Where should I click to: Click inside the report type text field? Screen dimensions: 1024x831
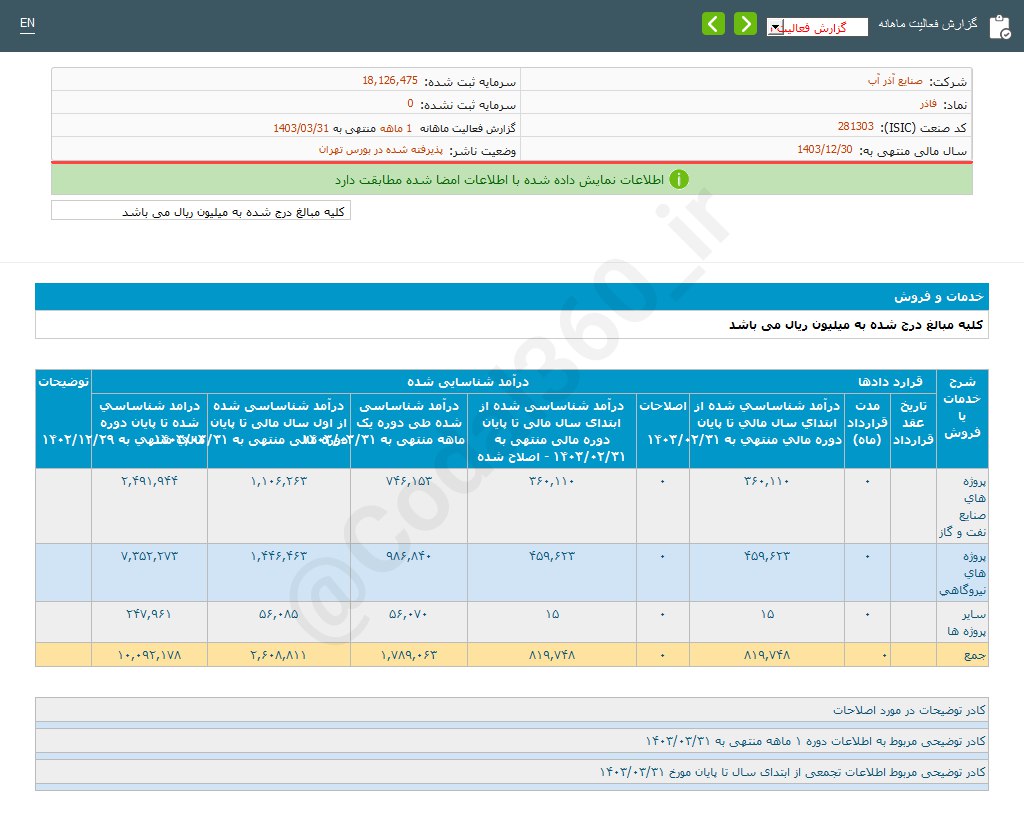point(820,27)
